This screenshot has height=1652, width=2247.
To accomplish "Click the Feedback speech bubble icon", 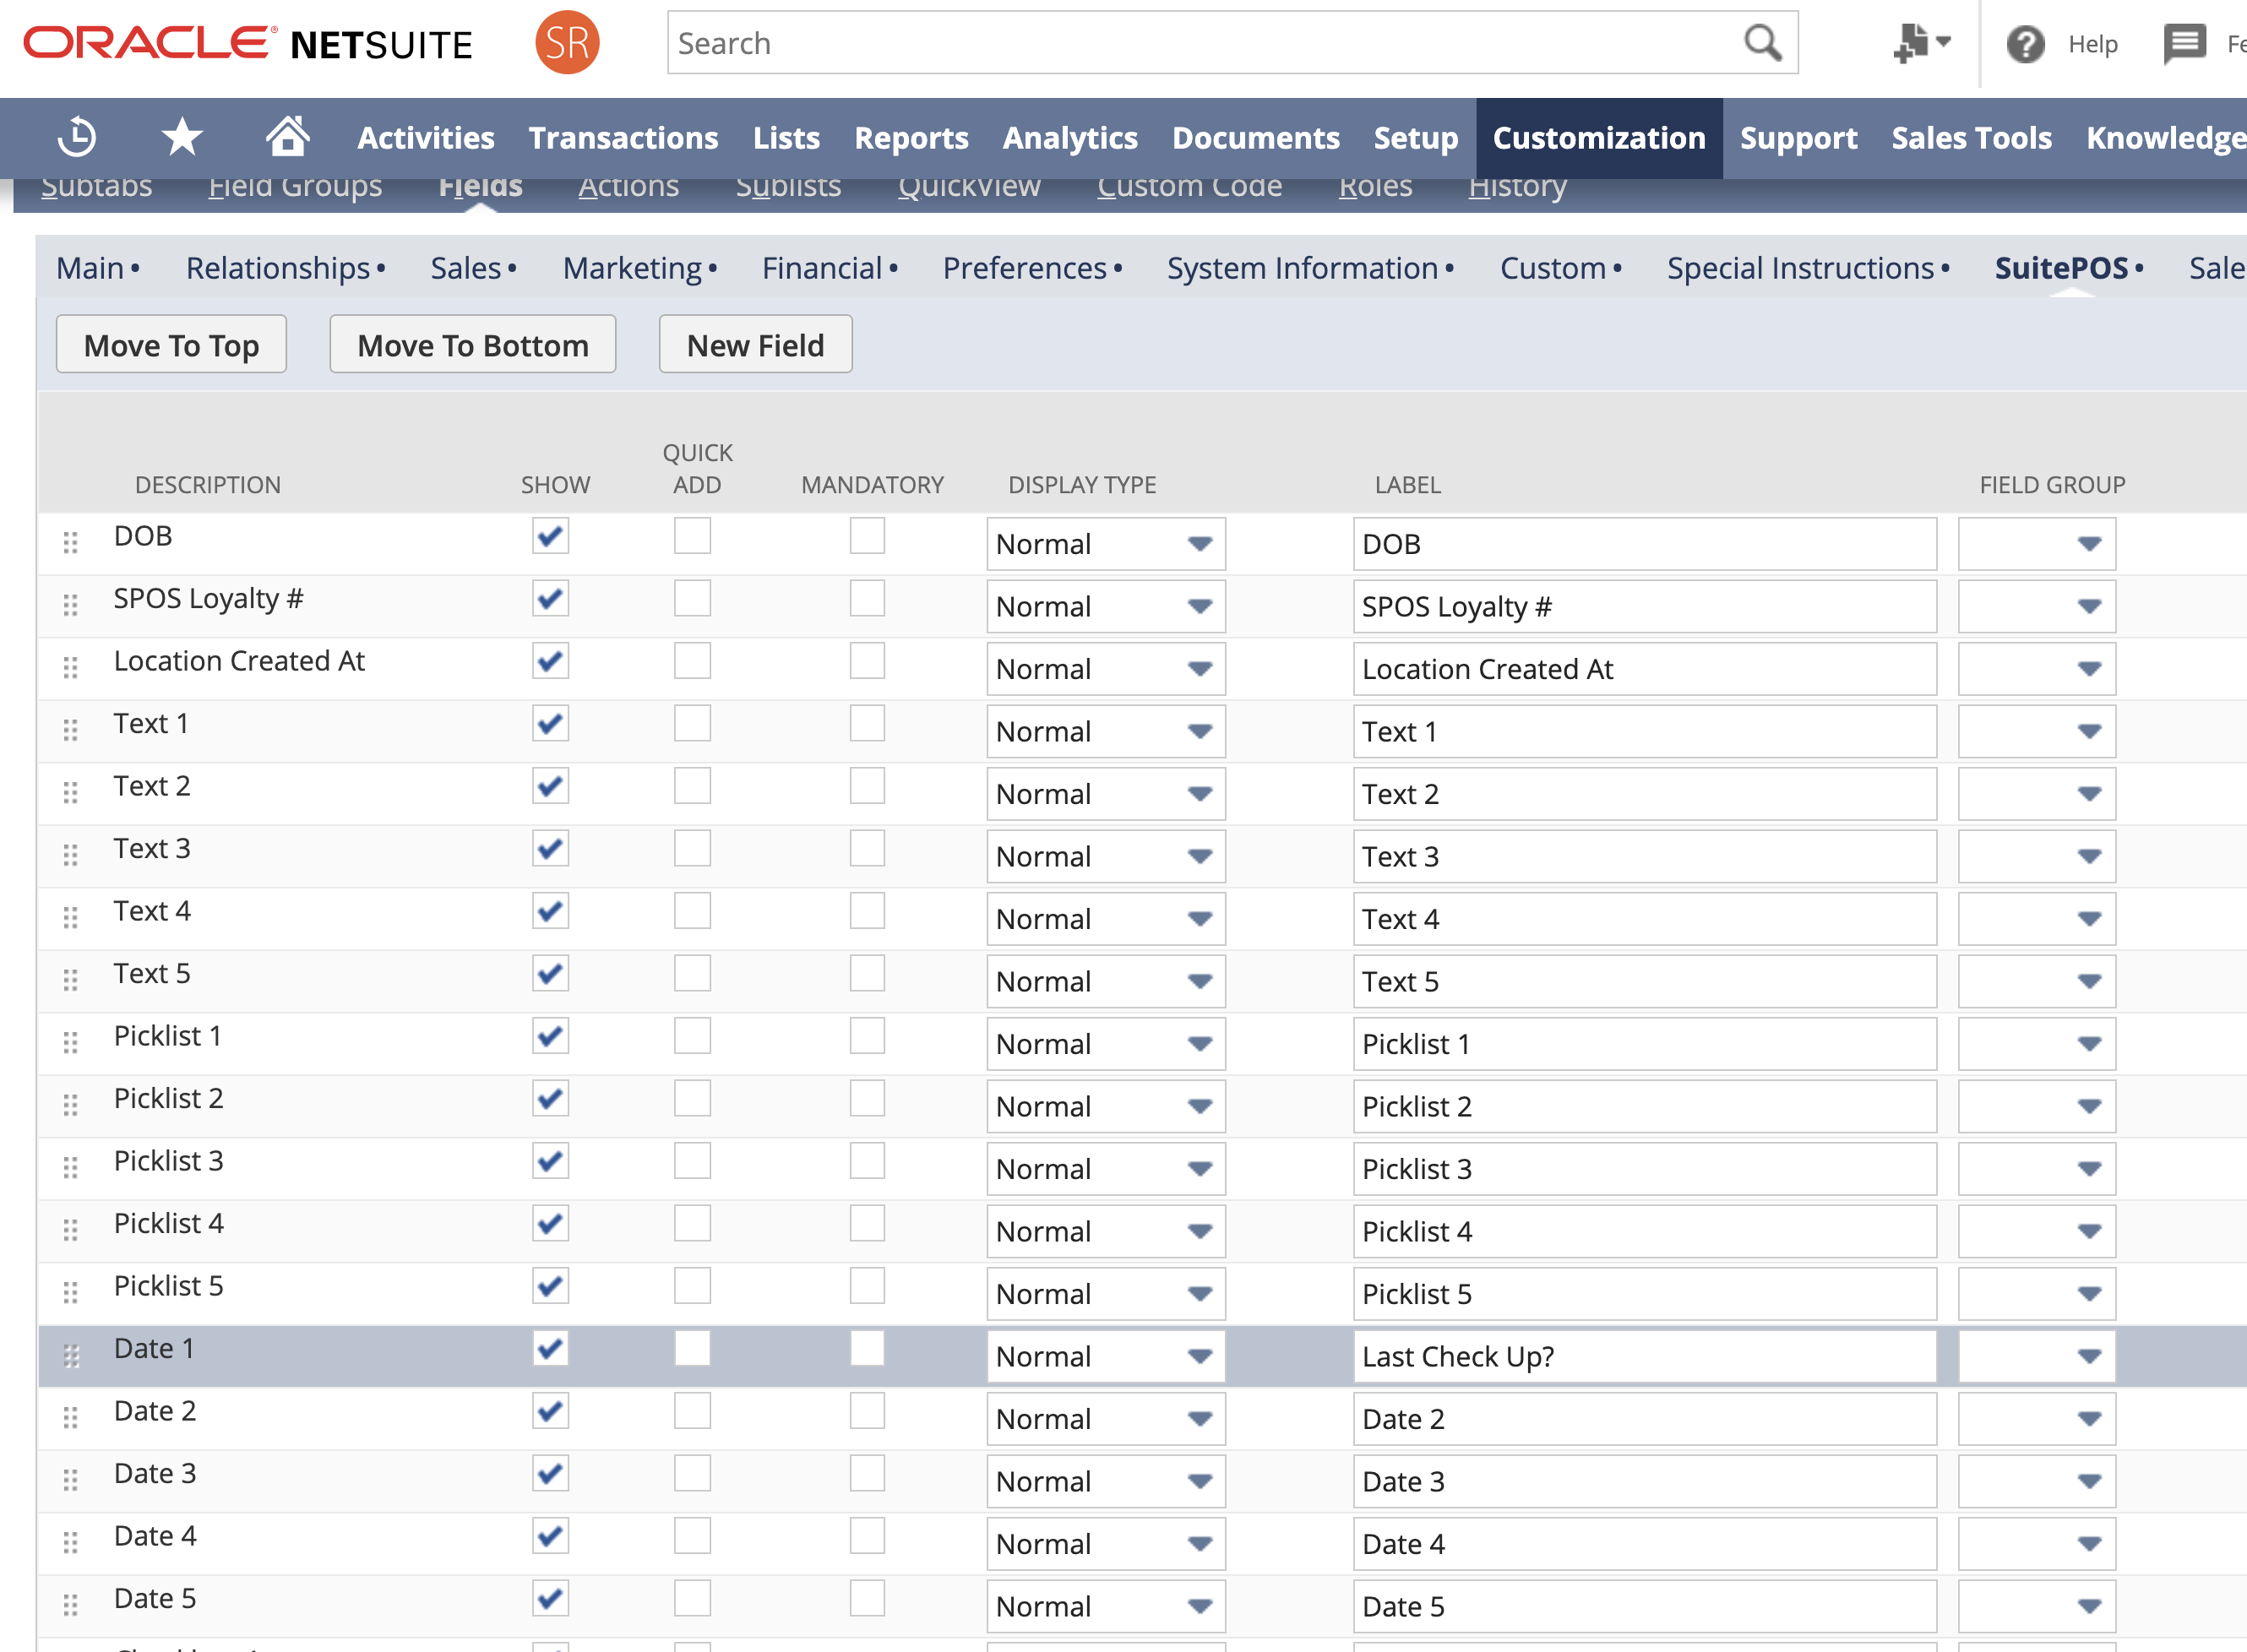I will 2185,44.
